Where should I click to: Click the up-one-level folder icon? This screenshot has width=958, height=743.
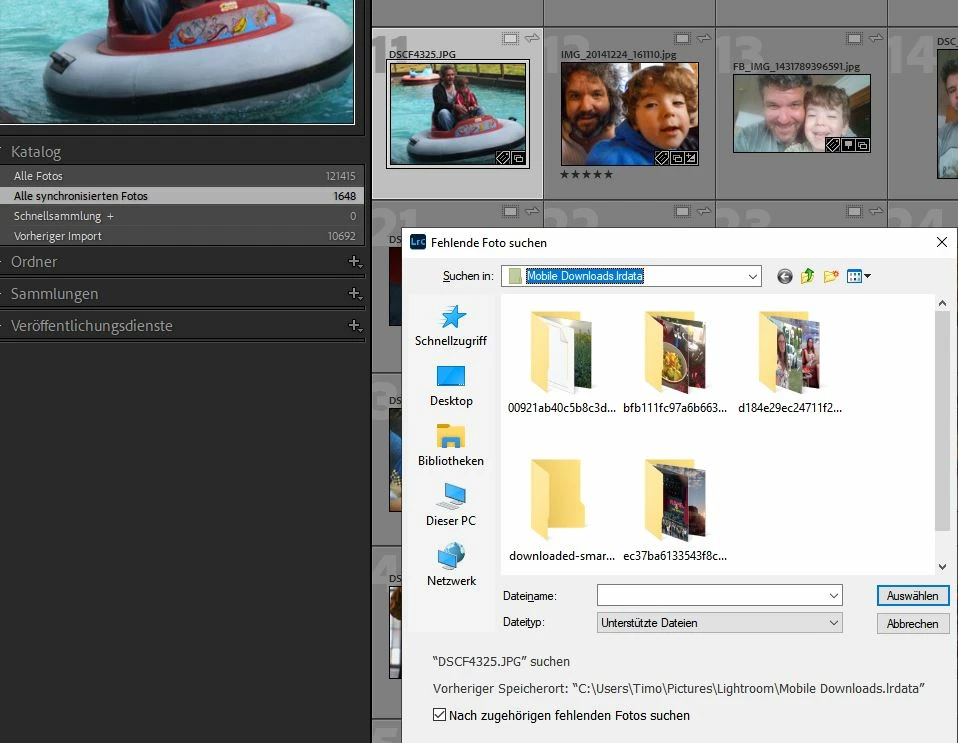[x=808, y=276]
